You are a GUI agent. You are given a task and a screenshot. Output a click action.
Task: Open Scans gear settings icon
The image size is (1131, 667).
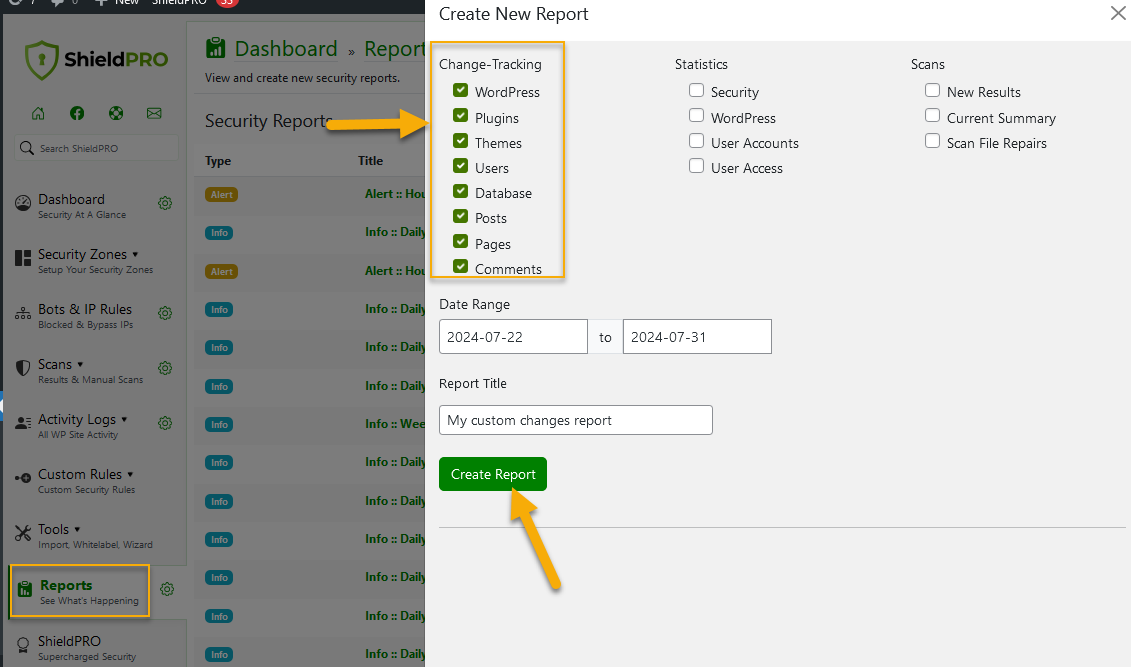tap(165, 368)
